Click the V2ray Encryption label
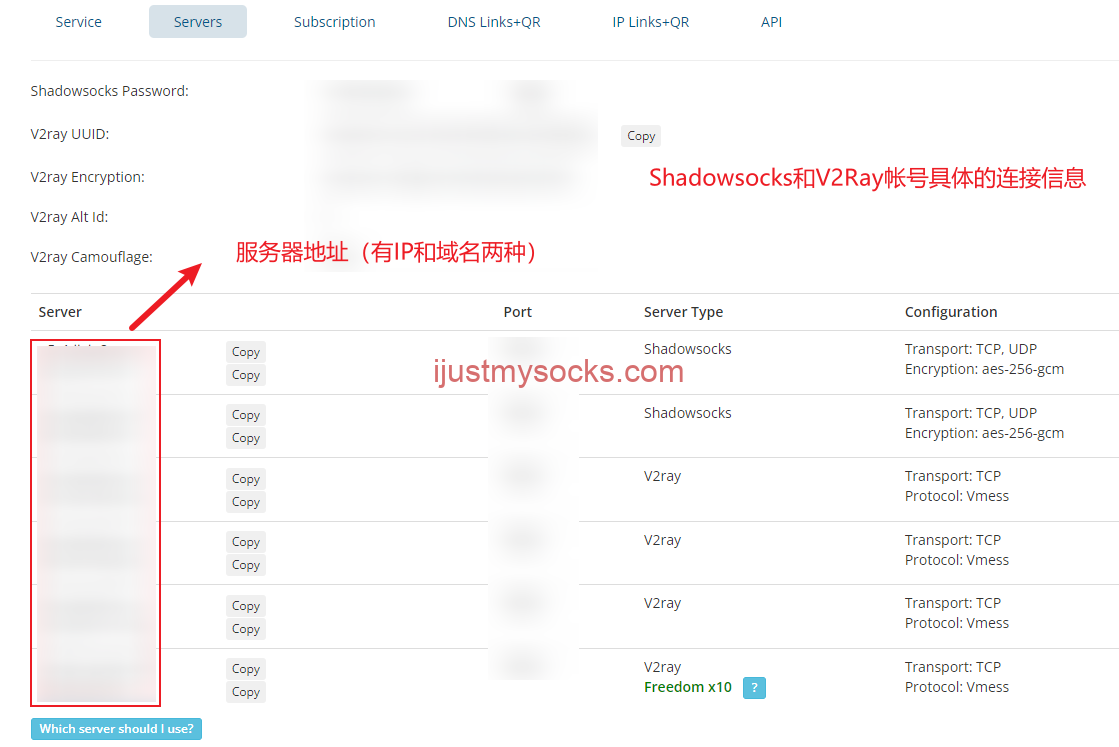Screen dimensions: 1119x747 tap(87, 177)
